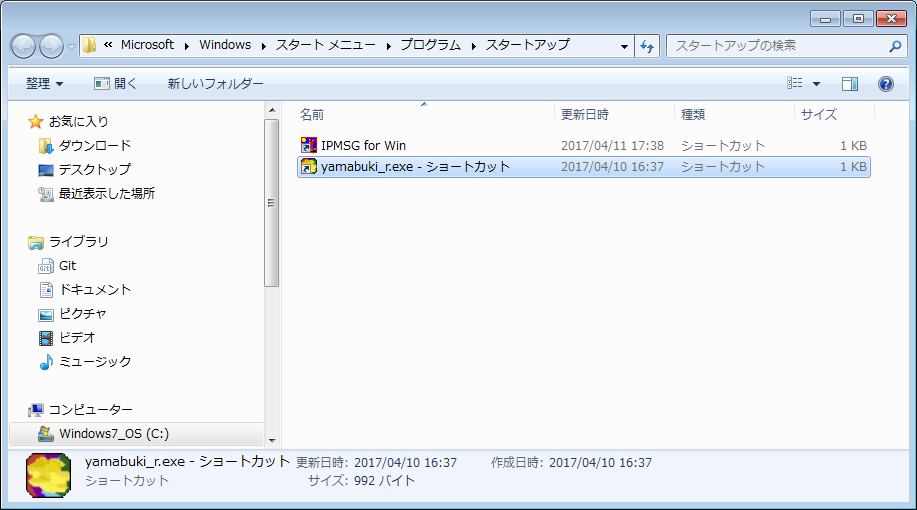The image size is (917, 510).
Task: Select the yamabuki_r.exe shortcut file icon
Action: pos(310,167)
